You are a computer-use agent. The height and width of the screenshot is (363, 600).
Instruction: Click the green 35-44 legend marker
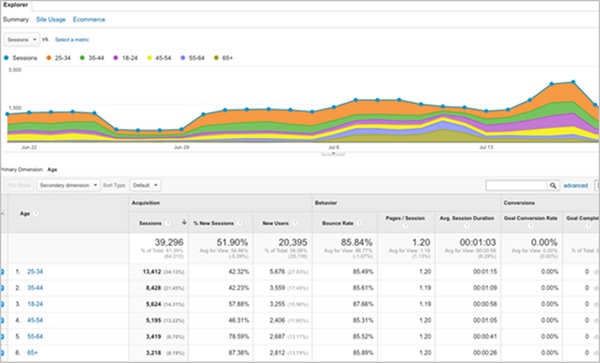(x=82, y=58)
